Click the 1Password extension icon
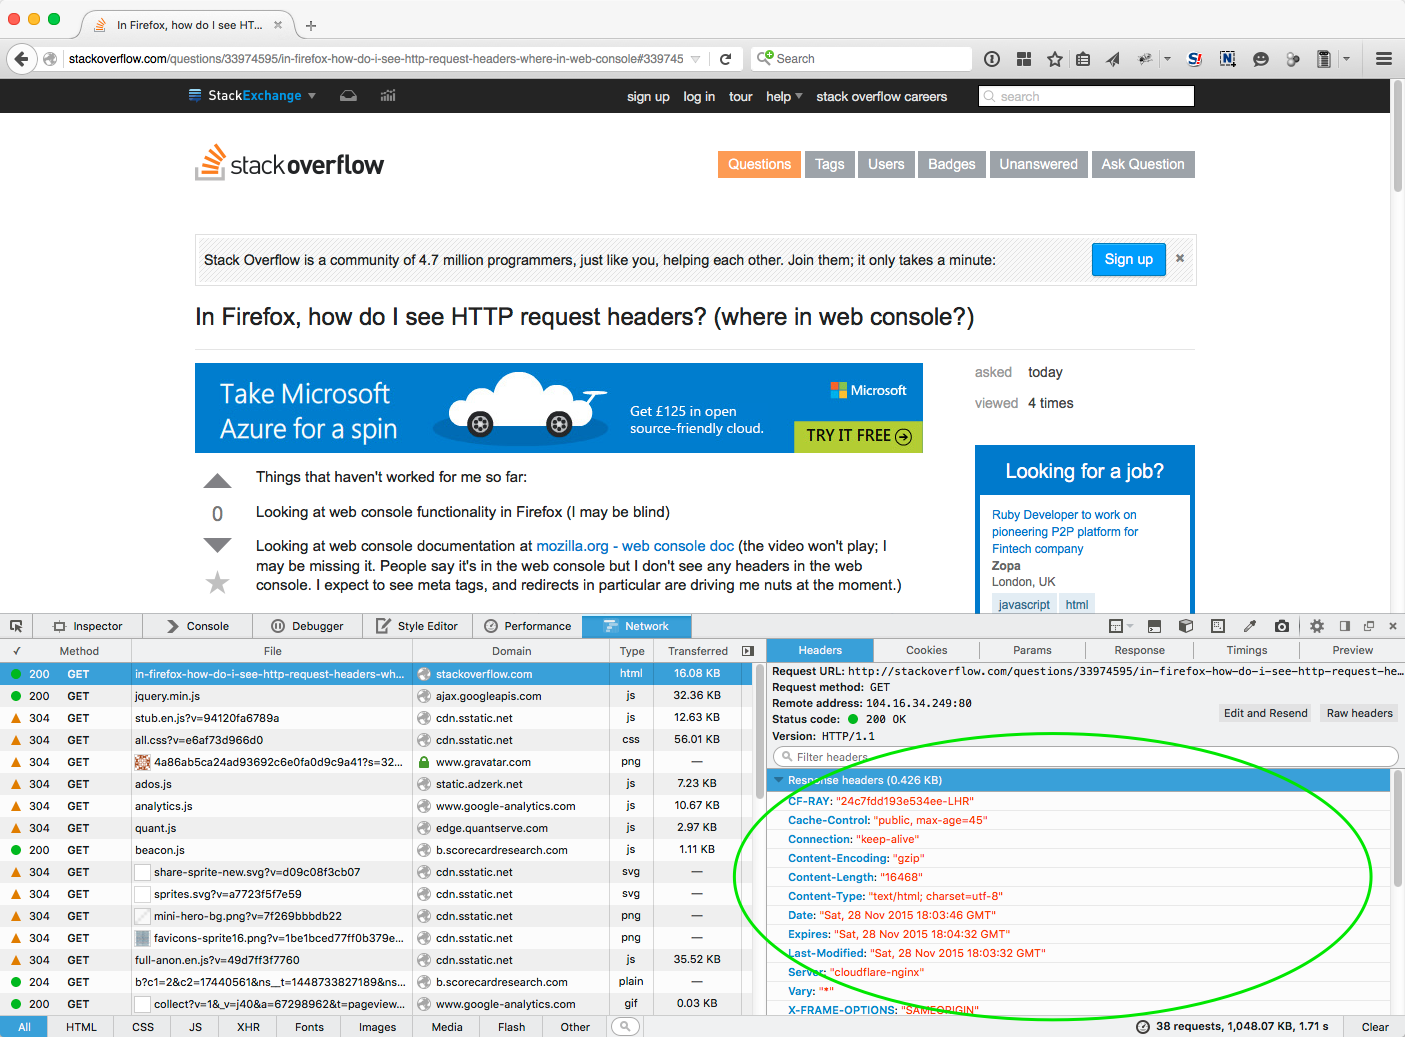 [992, 59]
